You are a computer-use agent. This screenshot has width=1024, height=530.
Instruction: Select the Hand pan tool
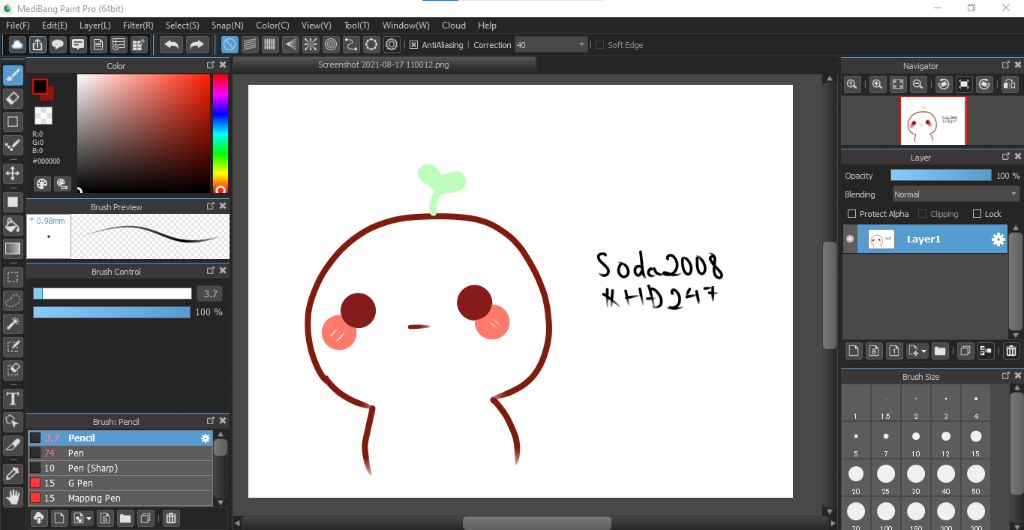tap(12, 496)
